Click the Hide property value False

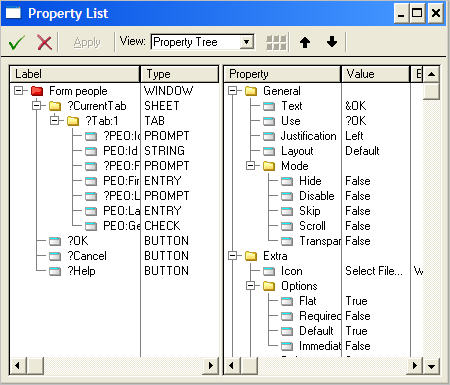[358, 181]
